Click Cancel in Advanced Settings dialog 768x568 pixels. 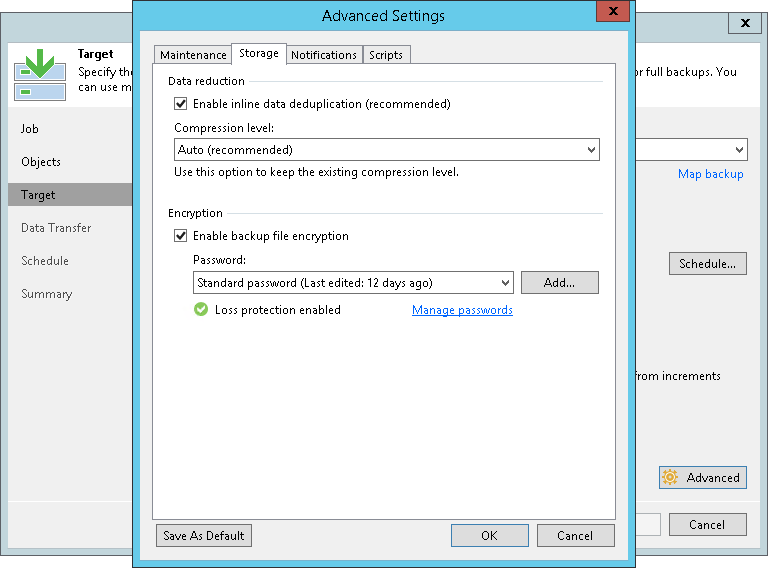(x=575, y=536)
